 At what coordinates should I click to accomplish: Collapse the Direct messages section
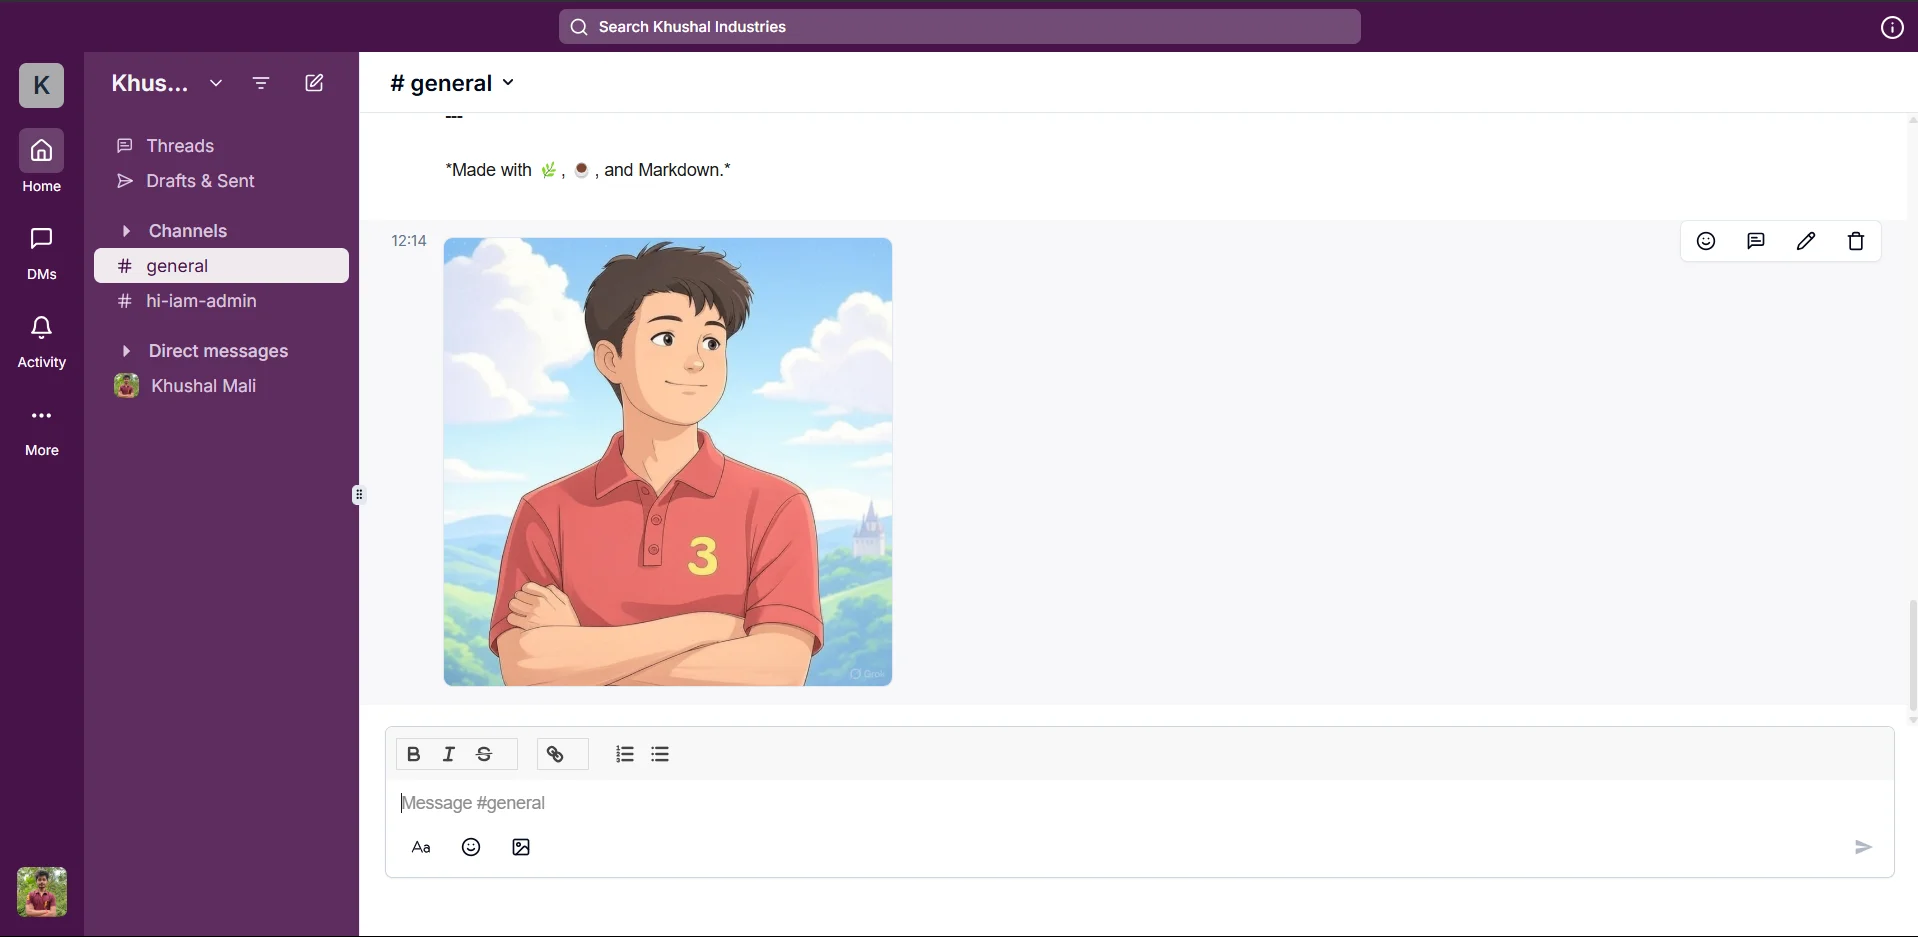point(126,351)
